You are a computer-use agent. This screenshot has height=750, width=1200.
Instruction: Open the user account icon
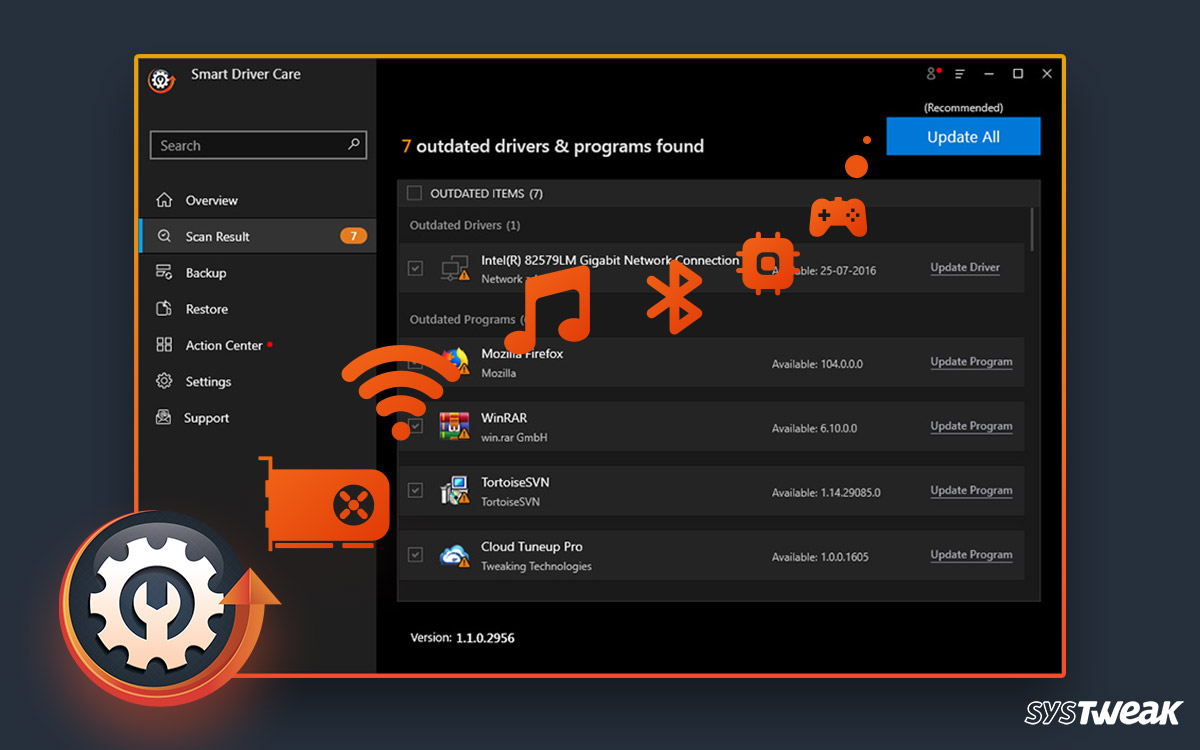coord(933,74)
